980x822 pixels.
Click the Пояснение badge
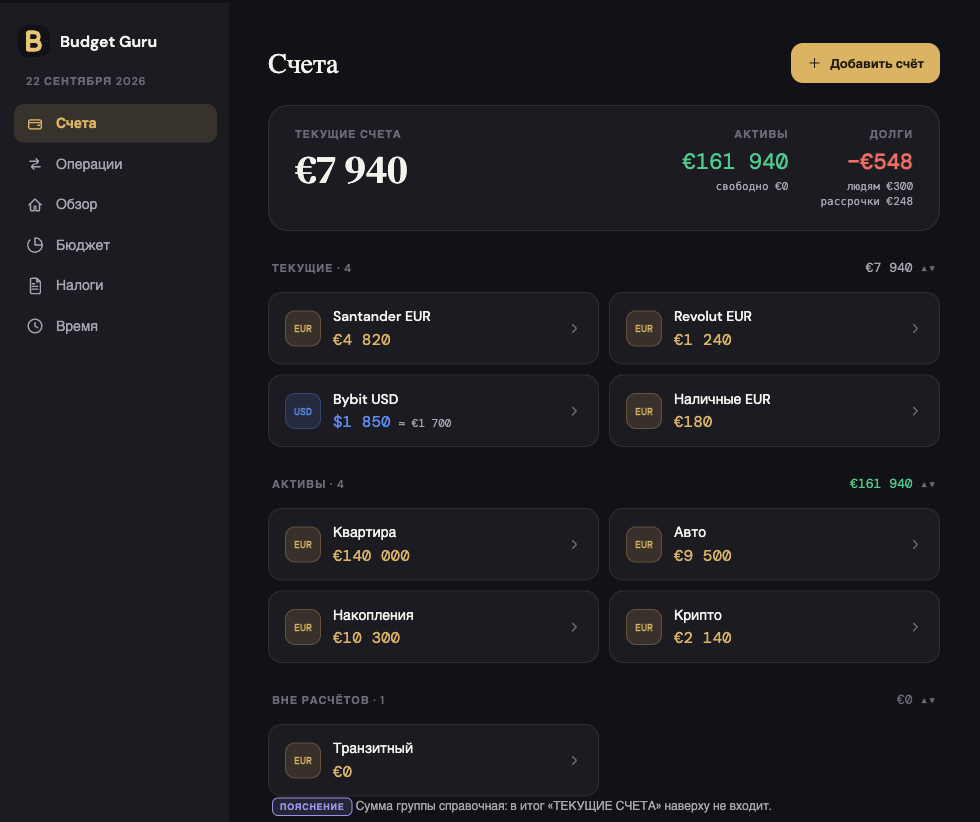[x=312, y=806]
